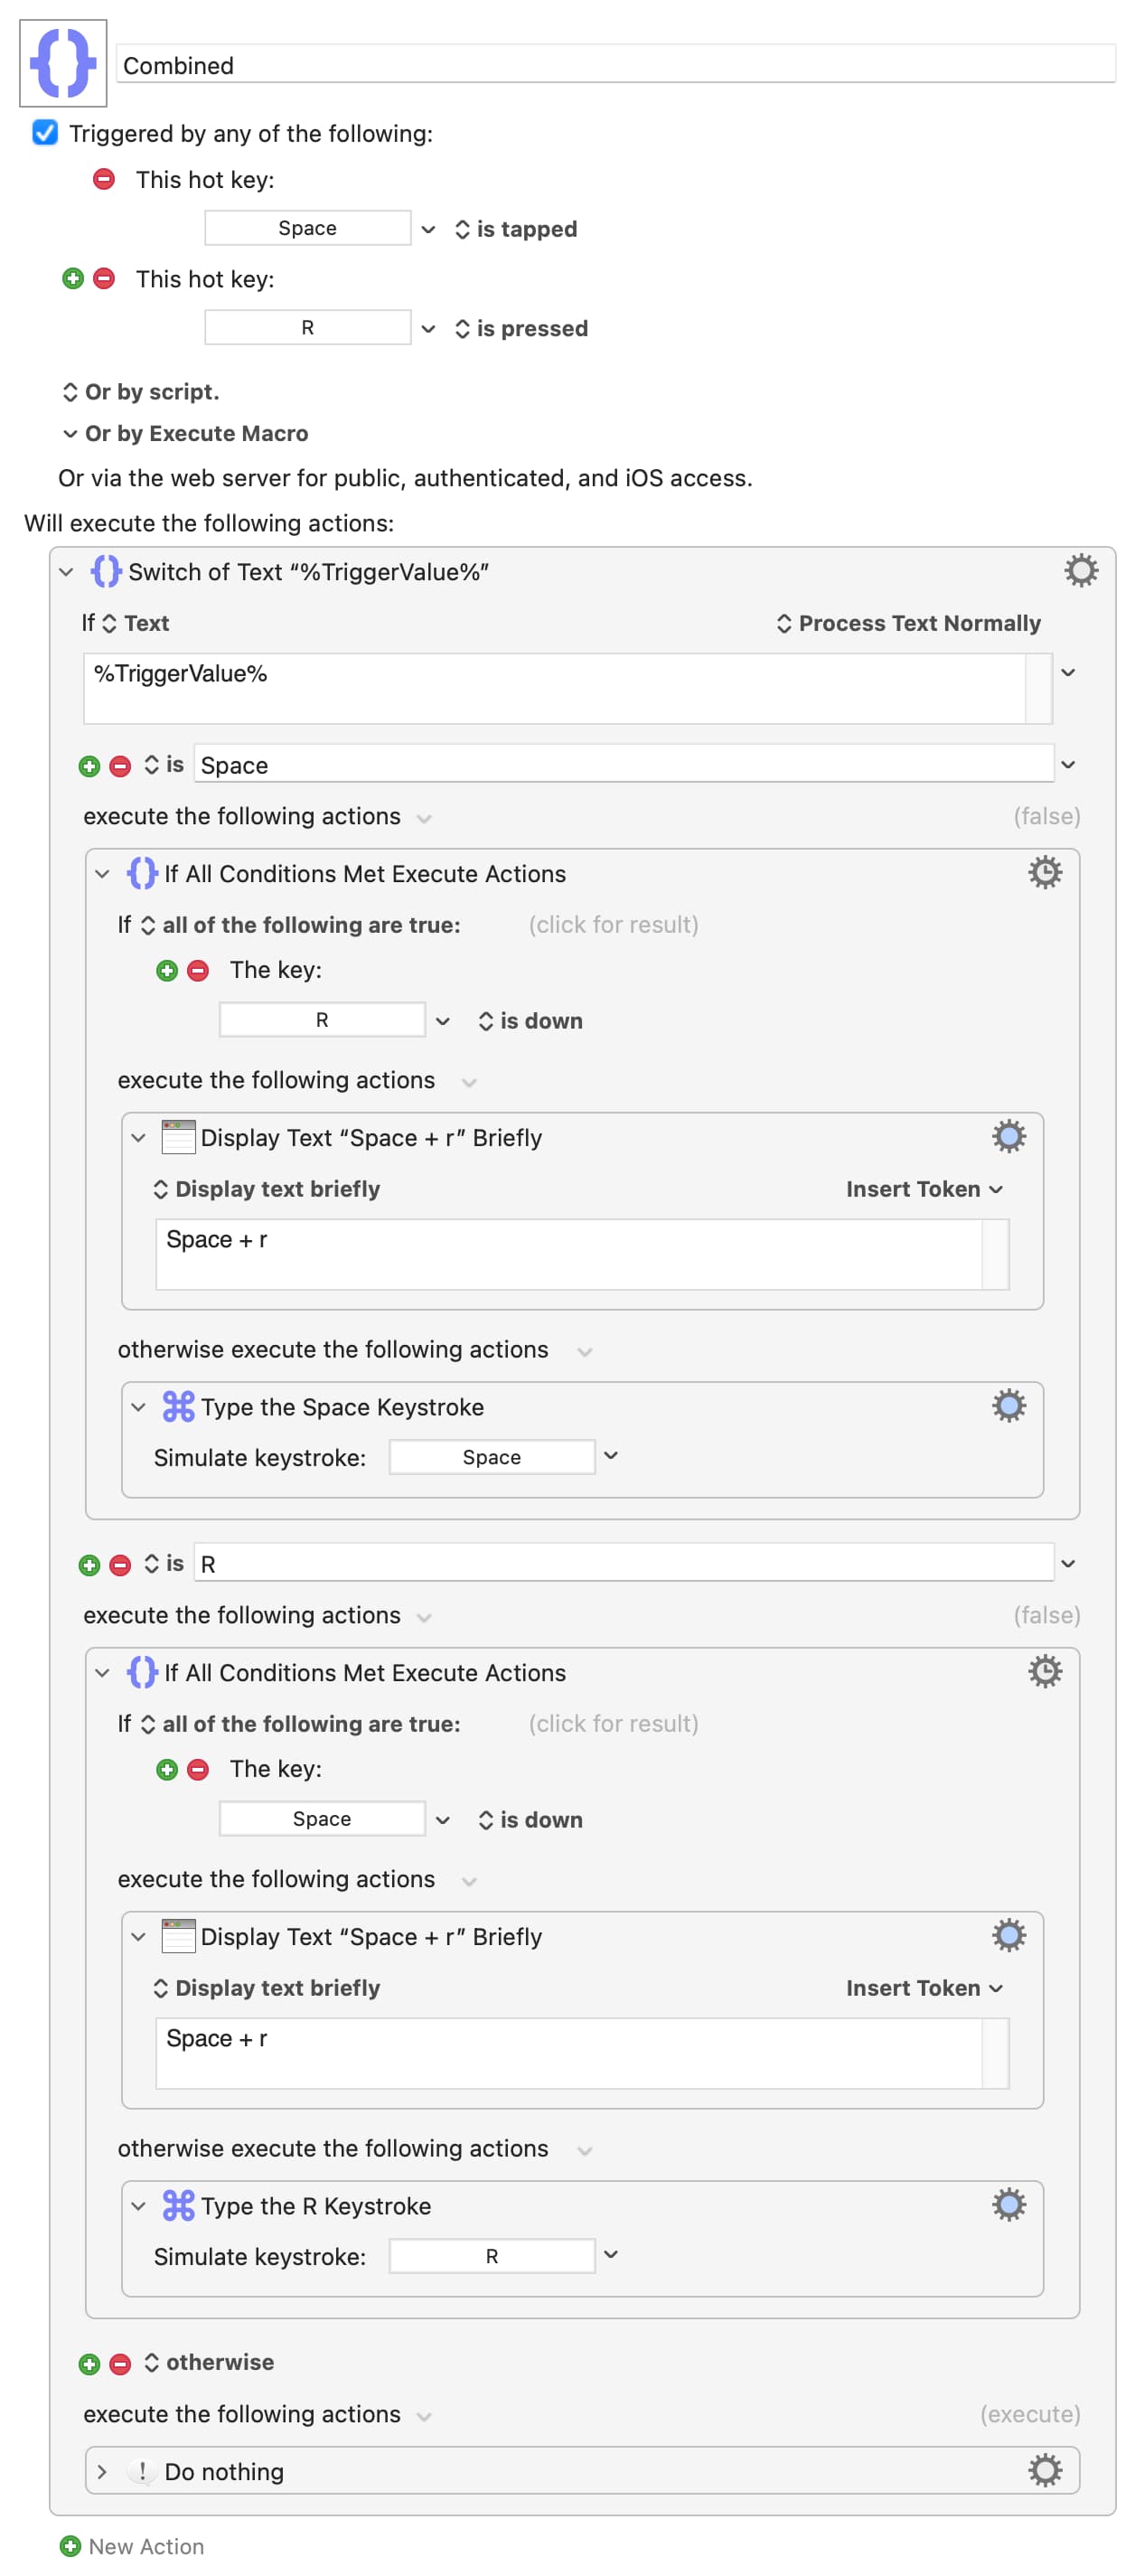Click the gear icon on the first If All Conditions Met action
Screen dimensions: 1135x2576
[1044, 872]
